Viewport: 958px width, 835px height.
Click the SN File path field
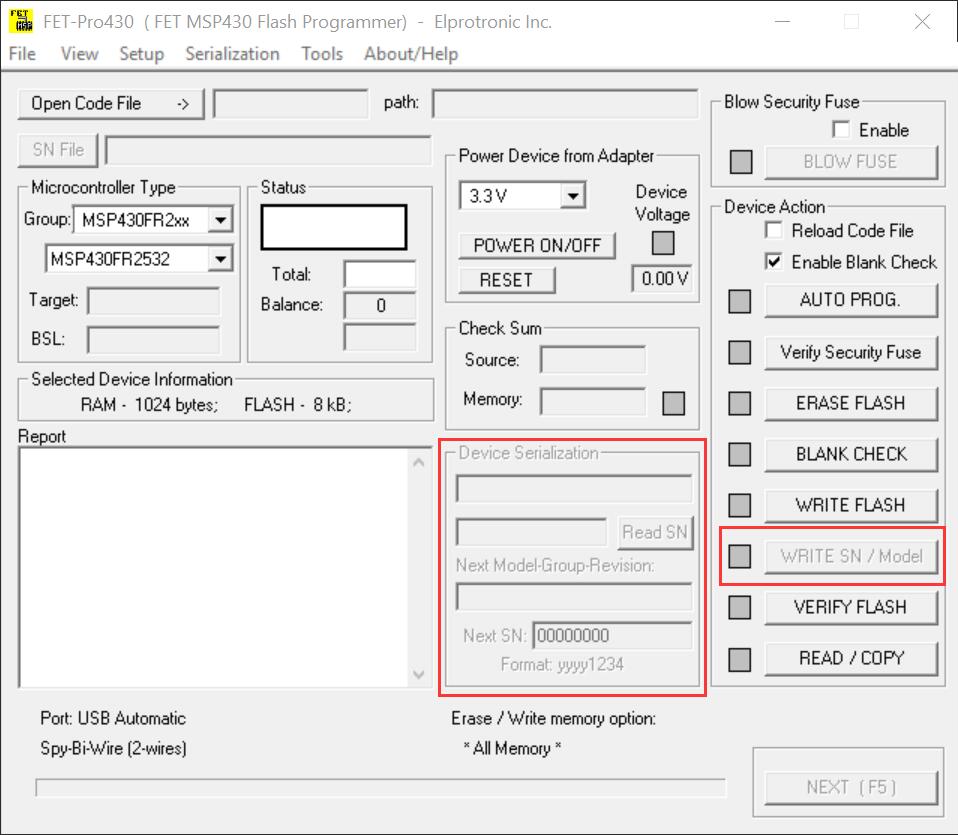coord(268,150)
